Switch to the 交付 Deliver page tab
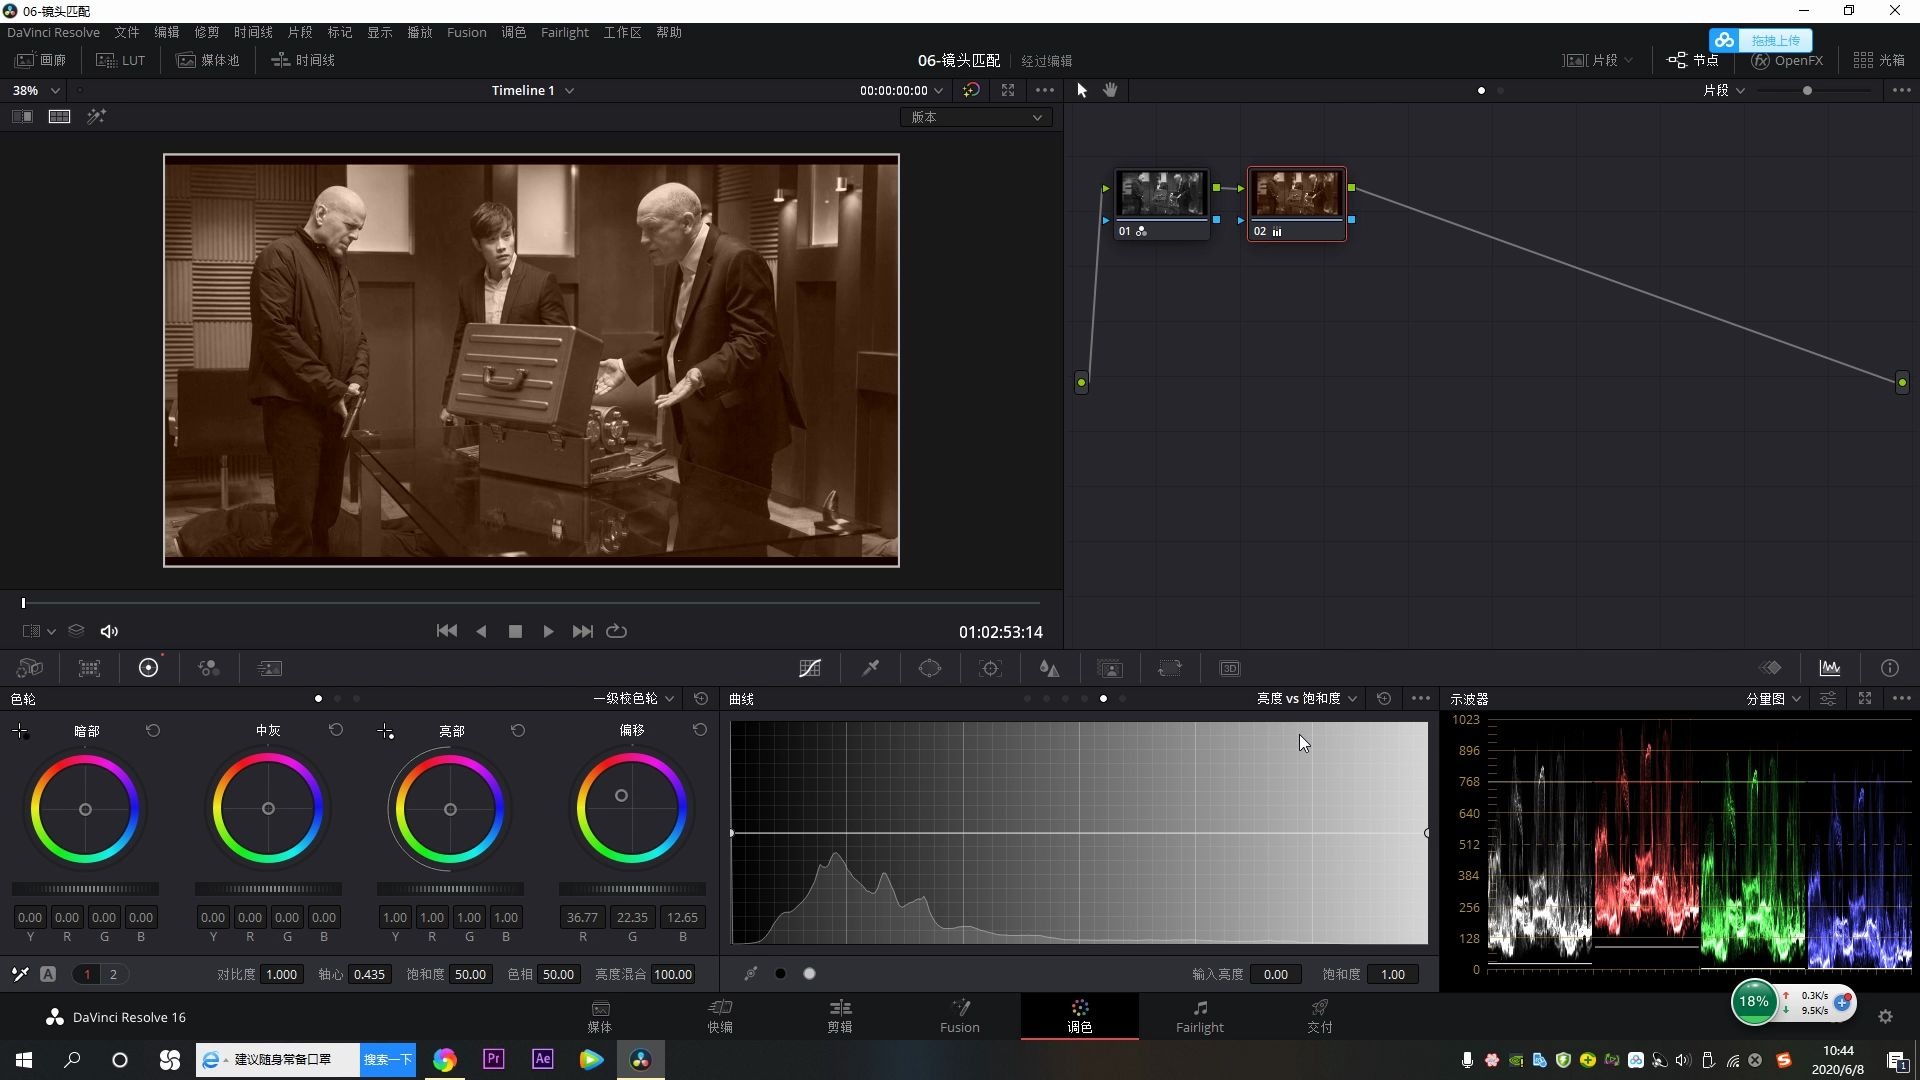Screen dimensions: 1920x1080 point(1320,1016)
